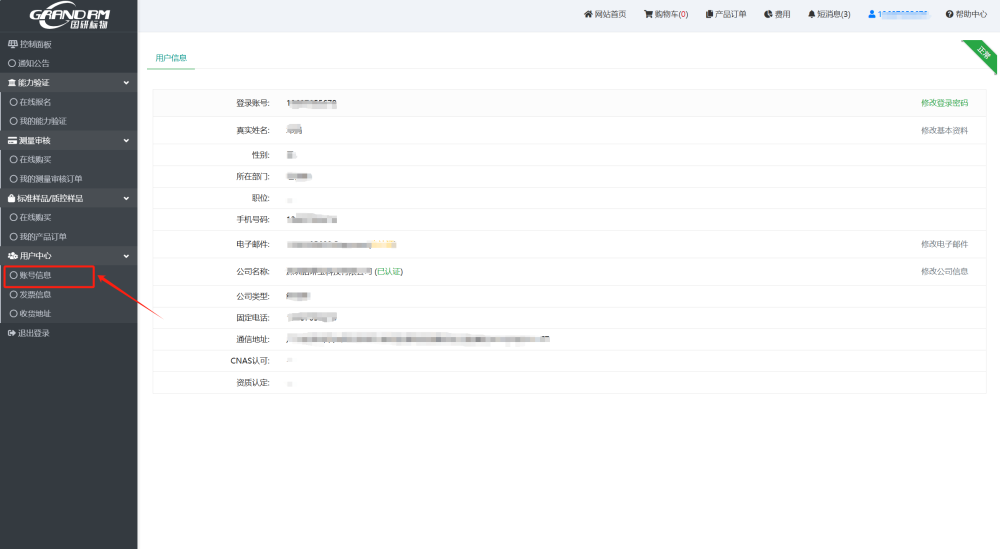The width and height of the screenshot is (1000, 549).
Task: Collapse the 用户中心 section chevron
Action: click(126, 256)
